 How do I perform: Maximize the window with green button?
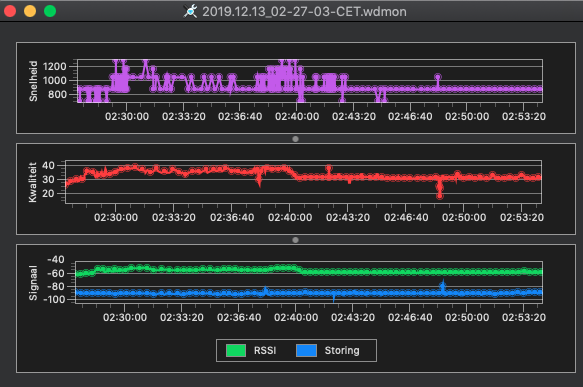pyautogui.click(x=50, y=11)
